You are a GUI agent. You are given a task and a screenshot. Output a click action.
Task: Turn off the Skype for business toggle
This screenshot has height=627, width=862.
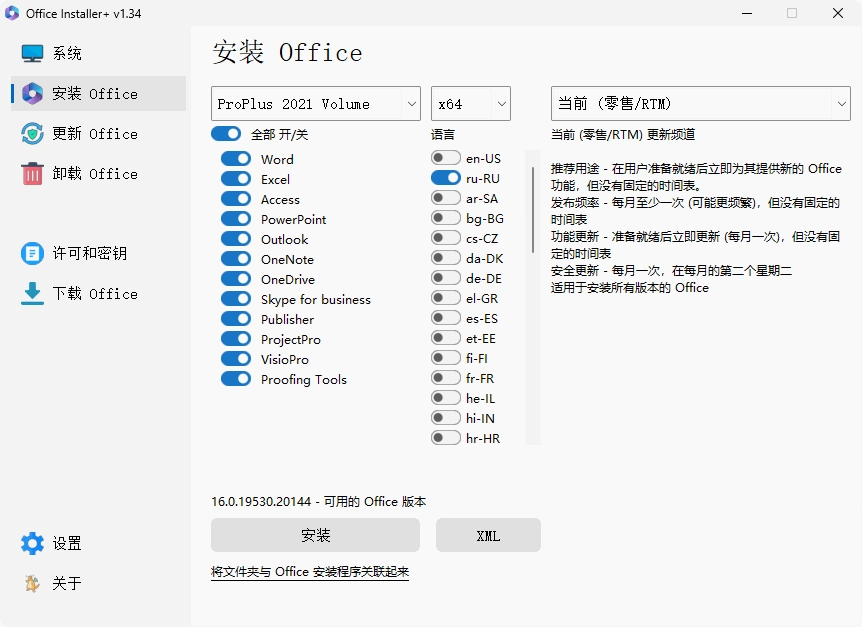click(x=235, y=299)
